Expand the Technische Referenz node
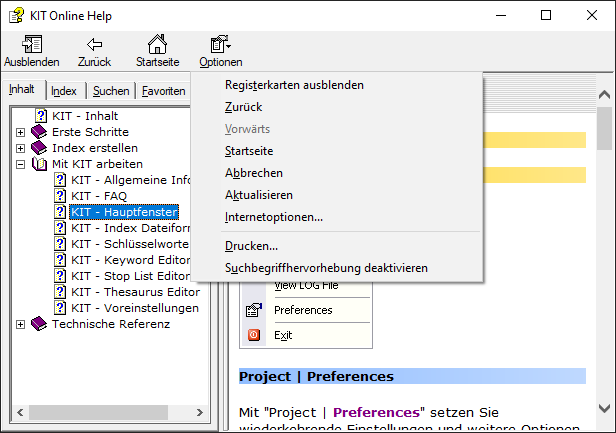The height and width of the screenshot is (433, 616). click(21, 324)
